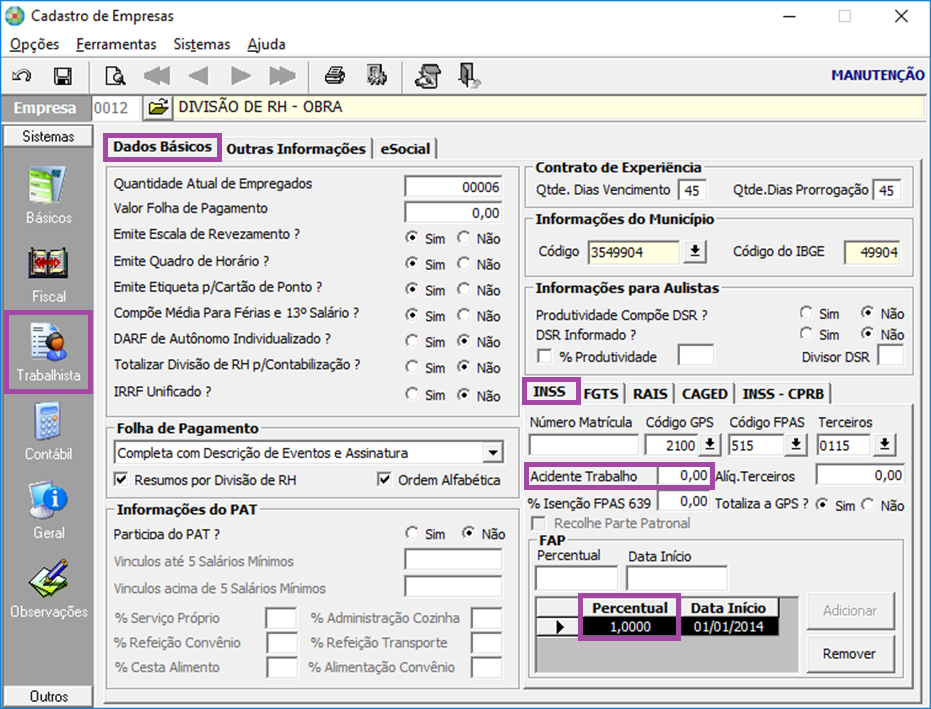
Task: Select Sim for Produtividade Compõe DSR
Action: tap(806, 312)
